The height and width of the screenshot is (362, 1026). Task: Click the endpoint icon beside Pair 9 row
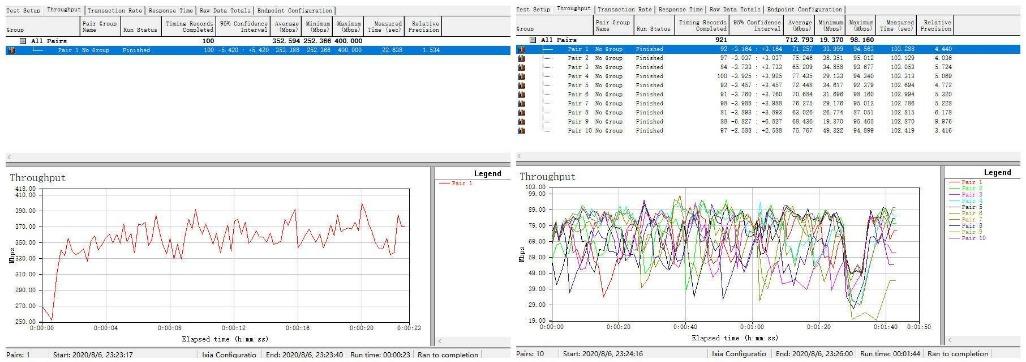pyautogui.click(x=522, y=122)
